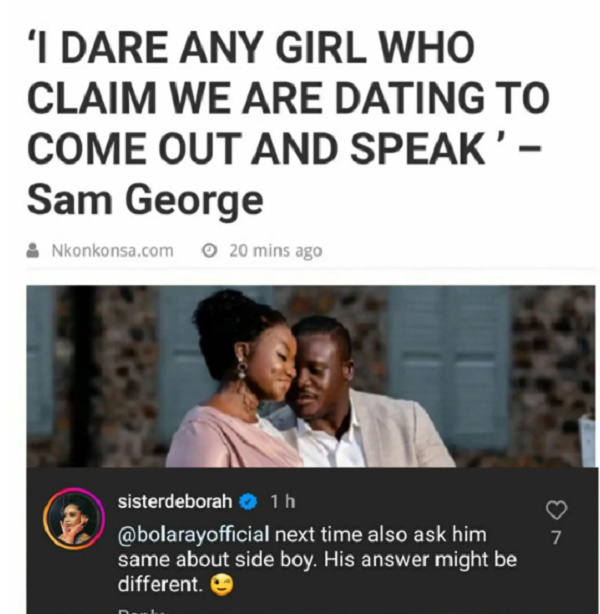Tap the author person icon before Nkonkonsa.com
The image size is (600, 614).
click(x=33, y=251)
